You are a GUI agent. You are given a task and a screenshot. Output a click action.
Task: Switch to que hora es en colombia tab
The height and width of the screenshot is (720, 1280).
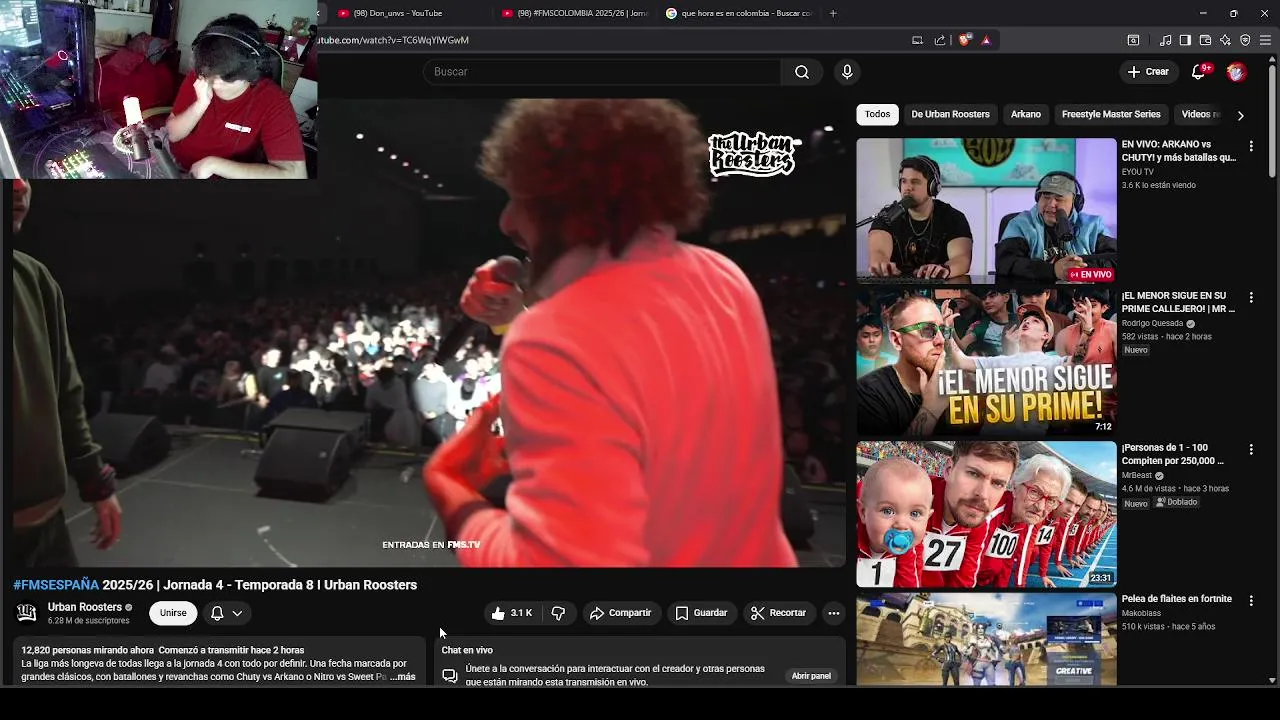(x=738, y=13)
